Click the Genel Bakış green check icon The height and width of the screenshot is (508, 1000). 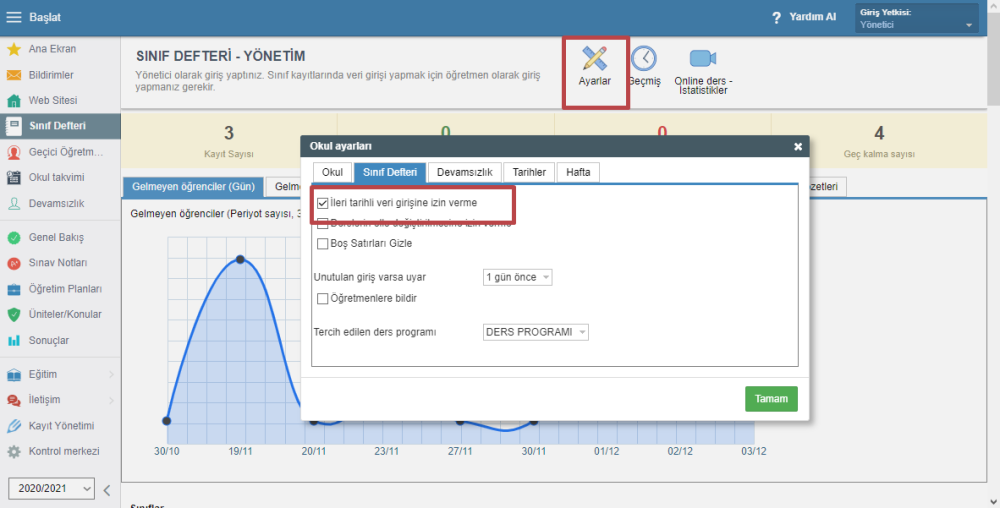pyautogui.click(x=13, y=238)
